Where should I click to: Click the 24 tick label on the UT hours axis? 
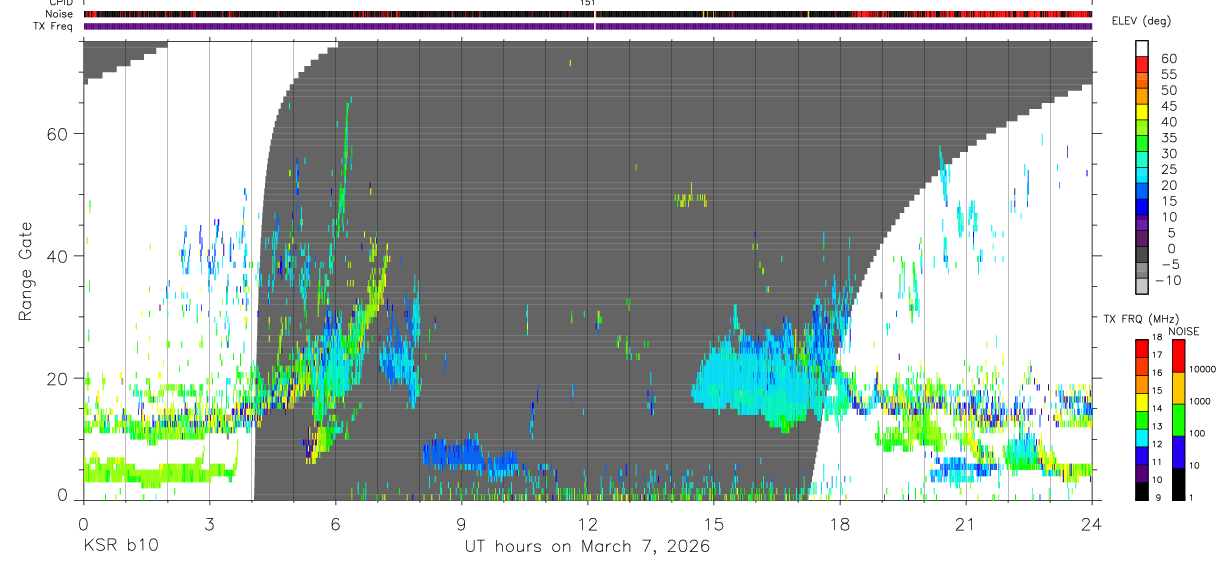click(1091, 523)
